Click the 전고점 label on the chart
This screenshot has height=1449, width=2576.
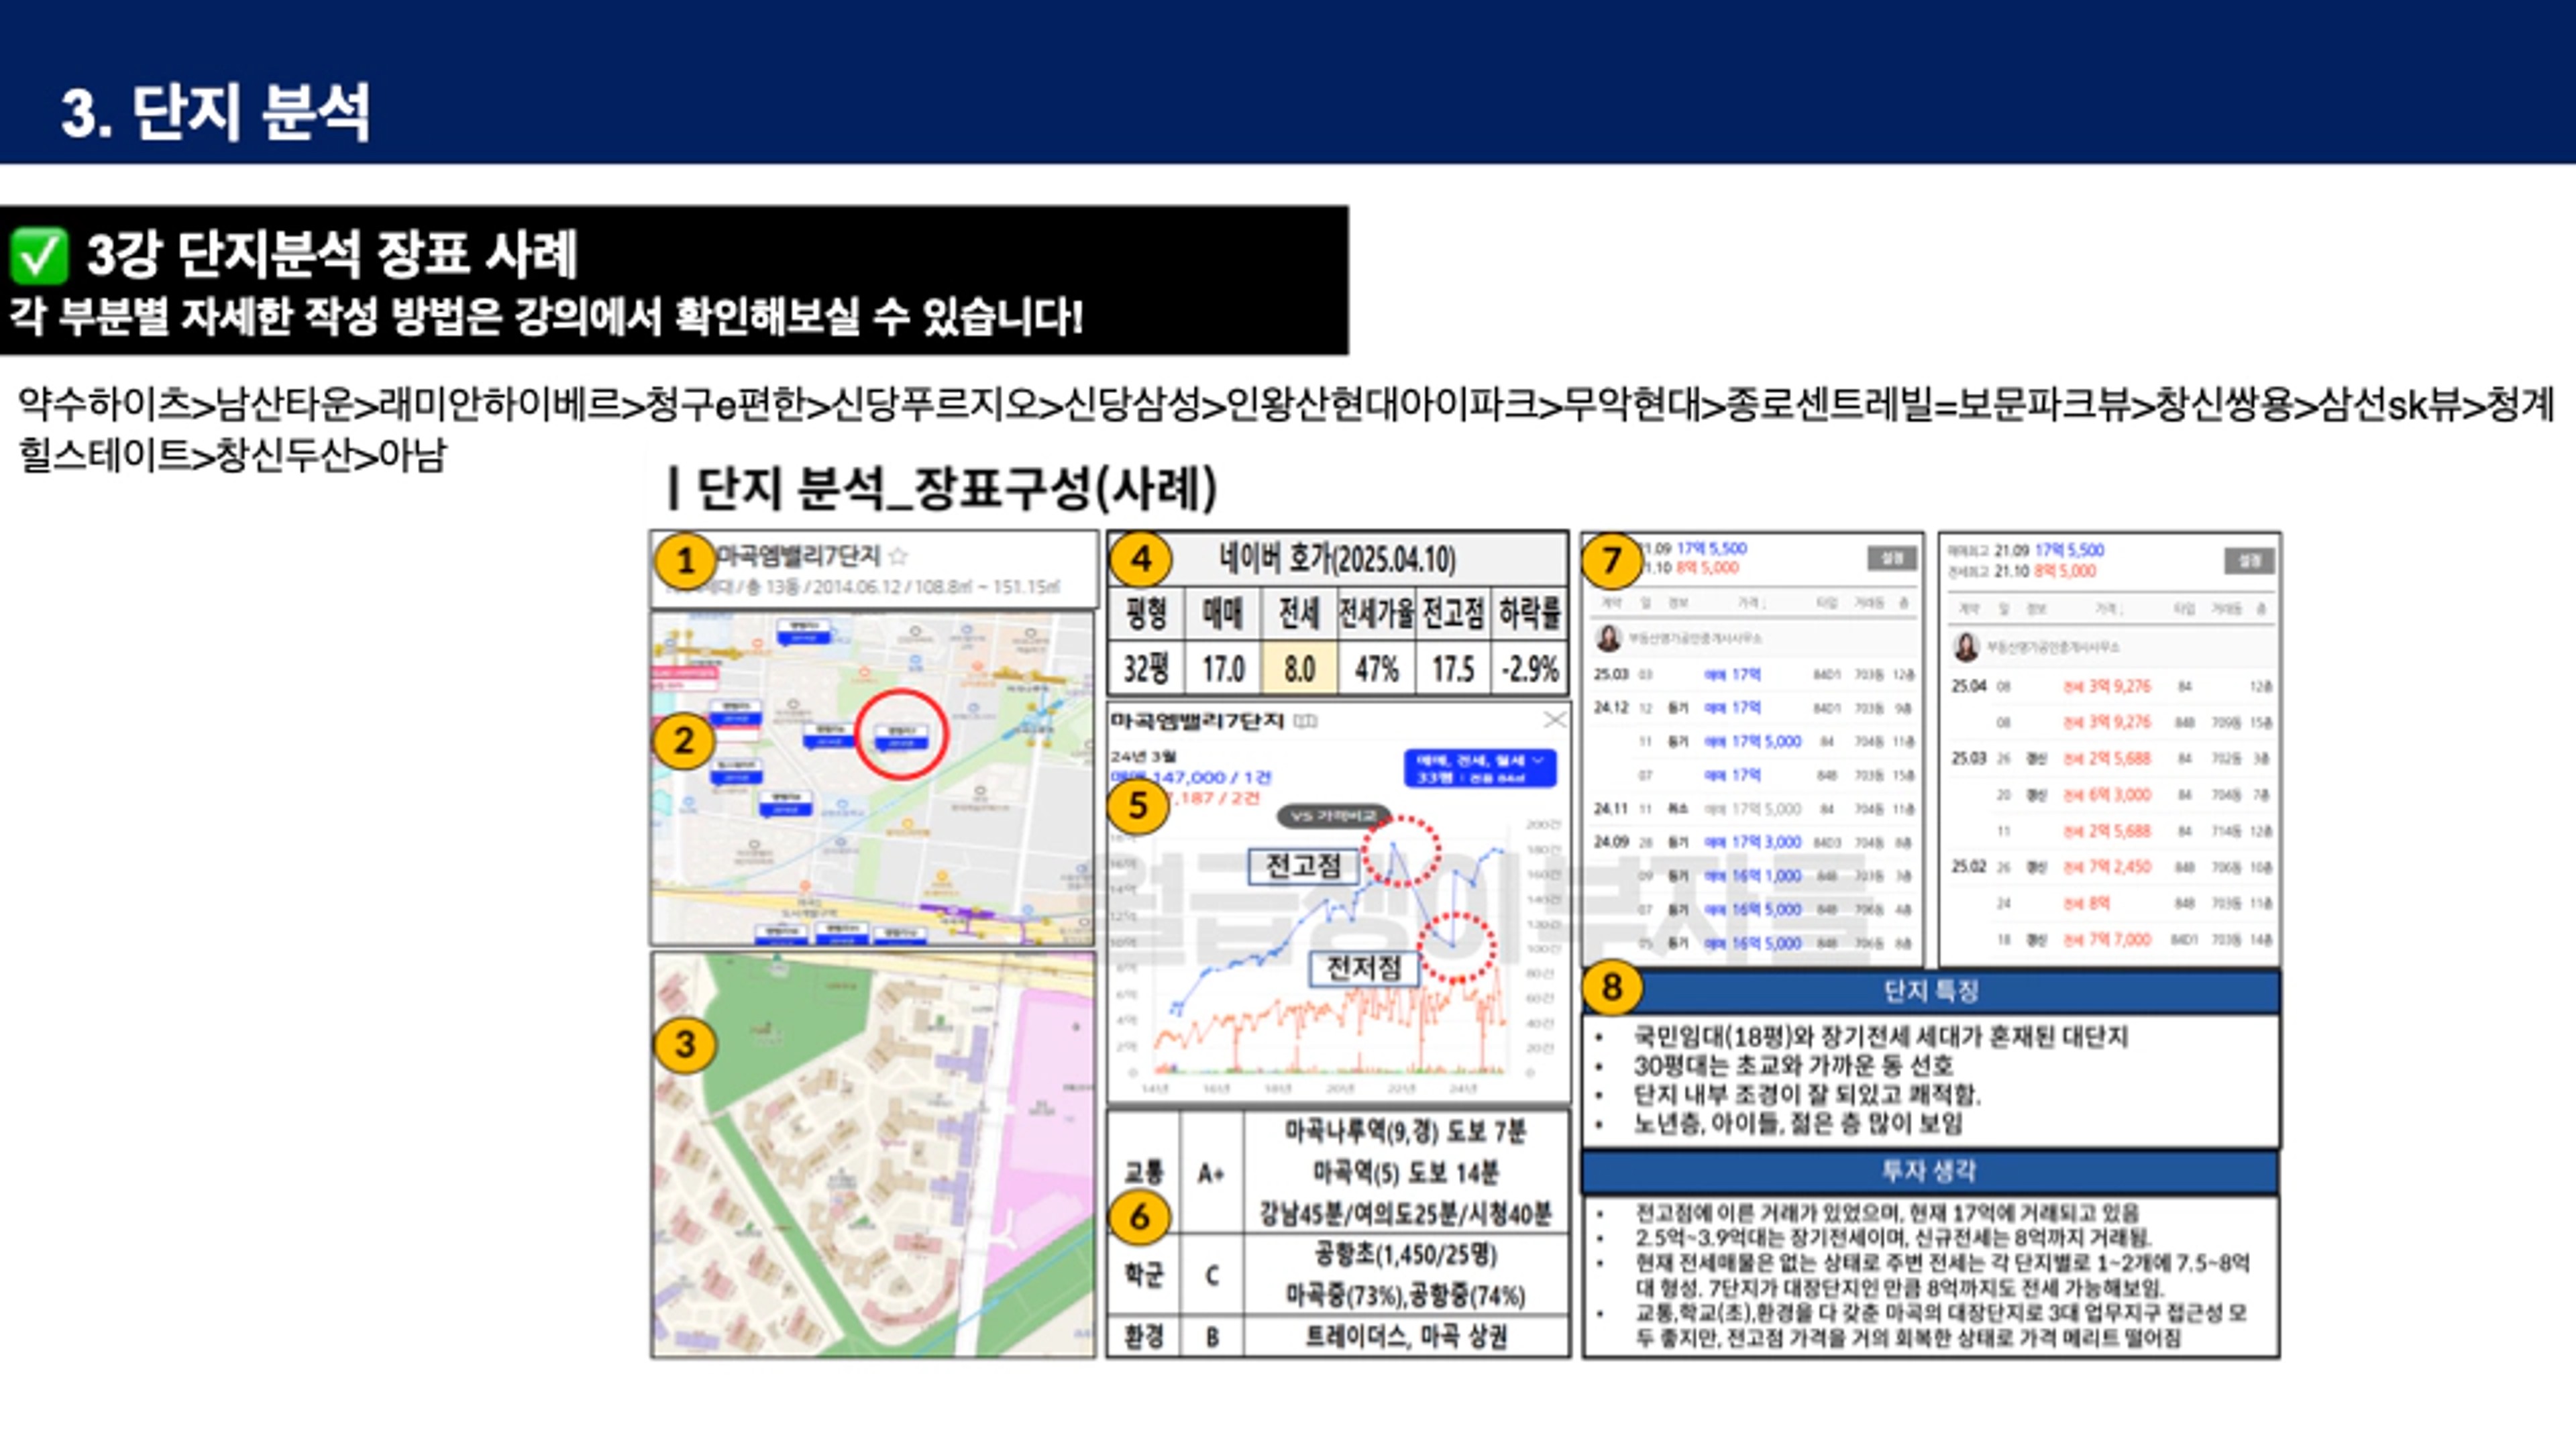pos(1303,866)
